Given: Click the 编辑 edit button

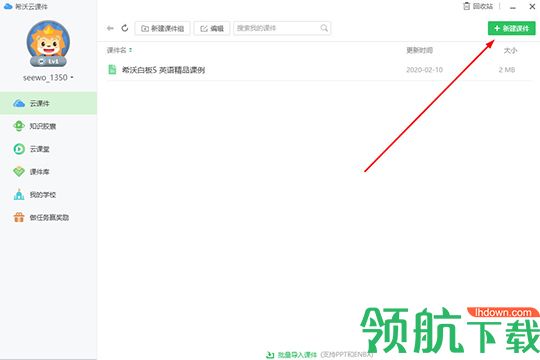Looking at the screenshot, I should point(212,28).
